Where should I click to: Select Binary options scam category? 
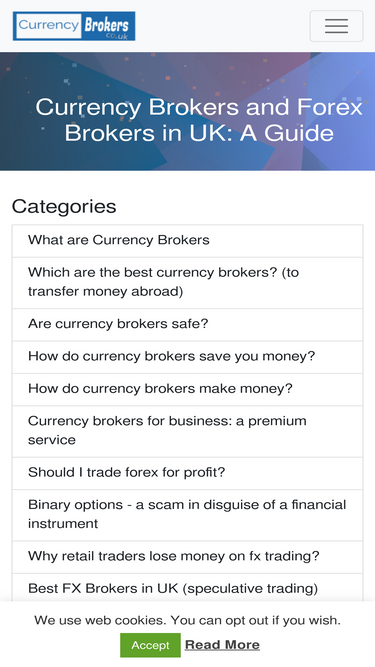pos(188,515)
